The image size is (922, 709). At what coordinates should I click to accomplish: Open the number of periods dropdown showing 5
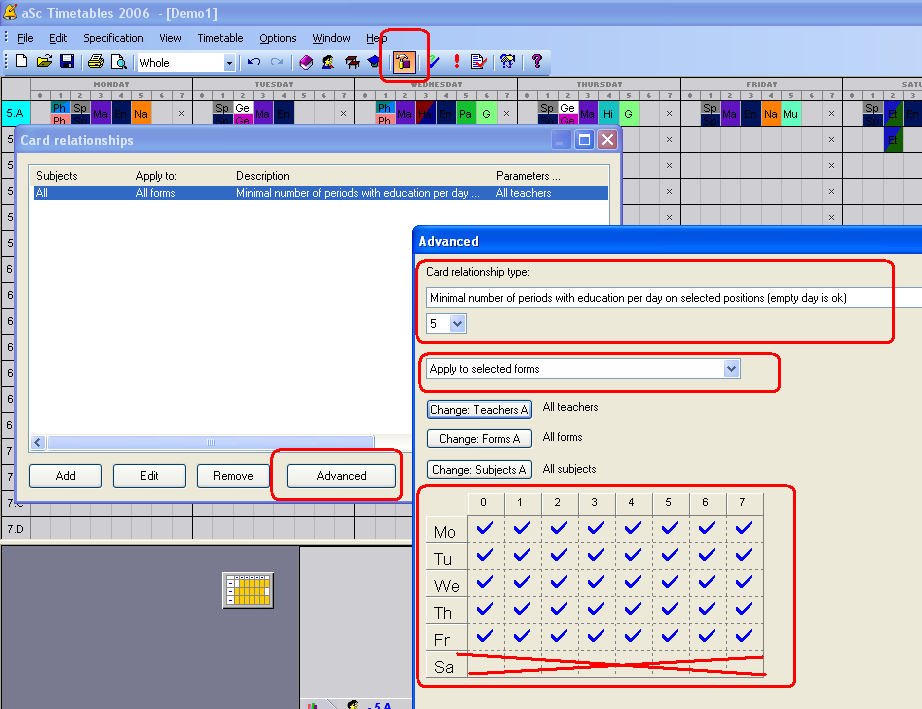(458, 324)
